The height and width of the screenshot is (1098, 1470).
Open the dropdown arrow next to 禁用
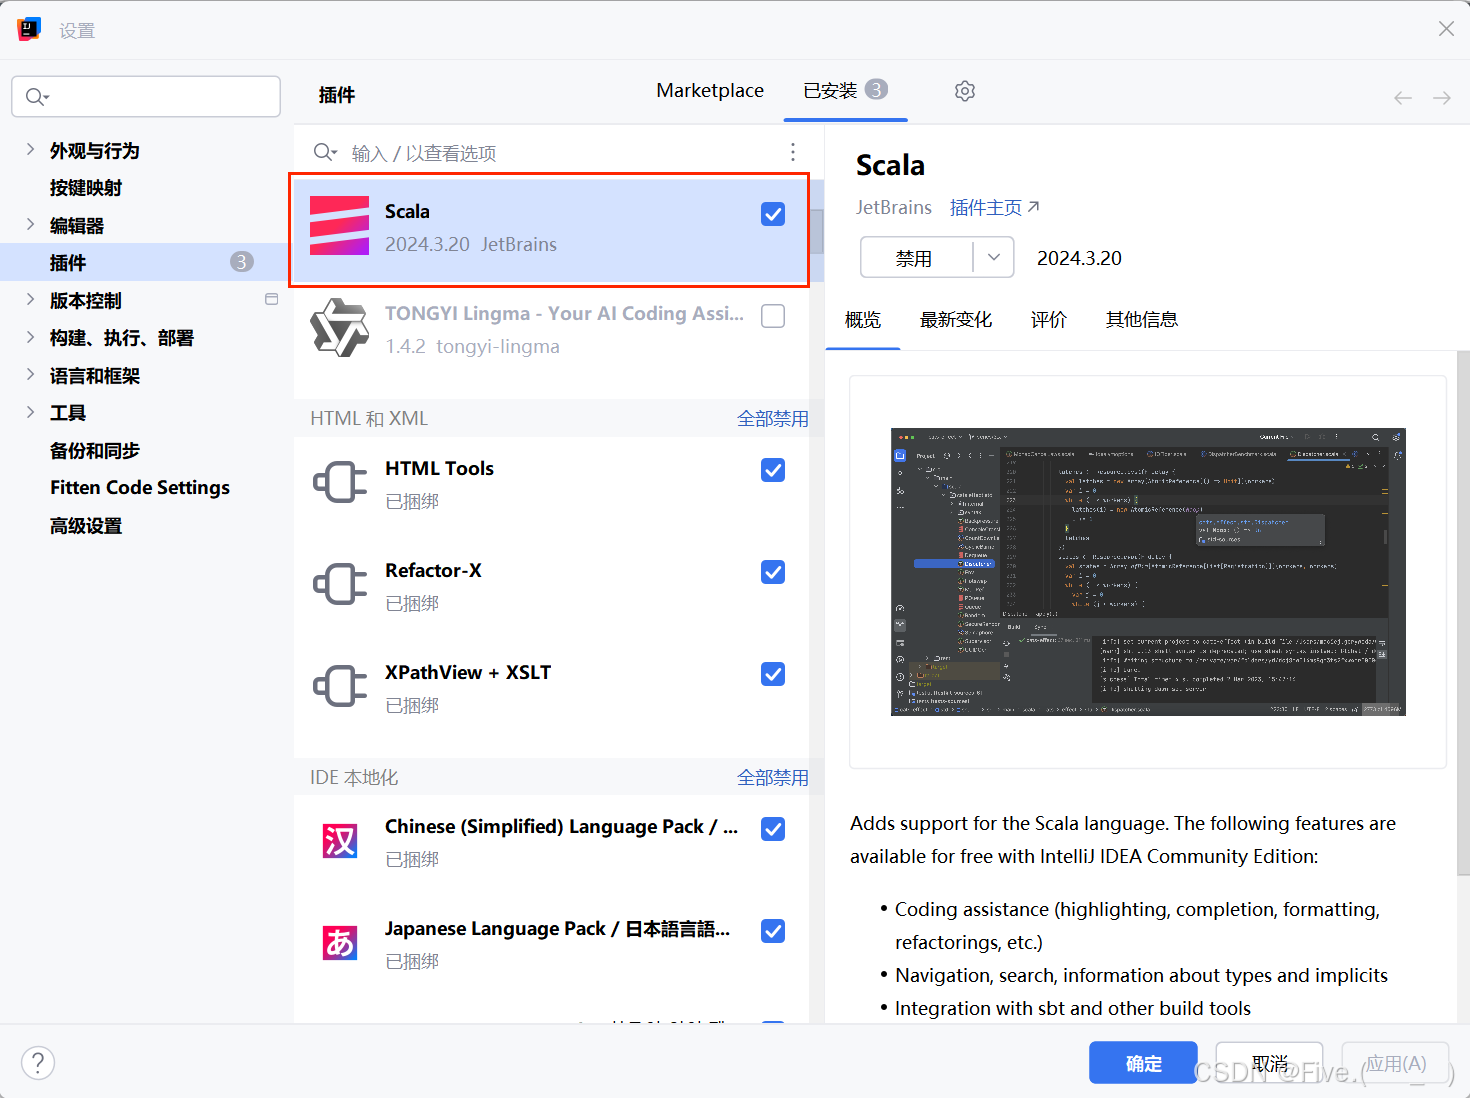coord(994,257)
